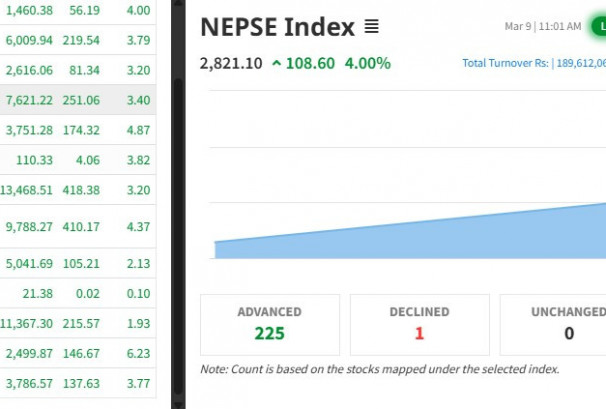This screenshot has width=606, height=409.
Task: Click the Declined 1 count box
Action: point(420,324)
